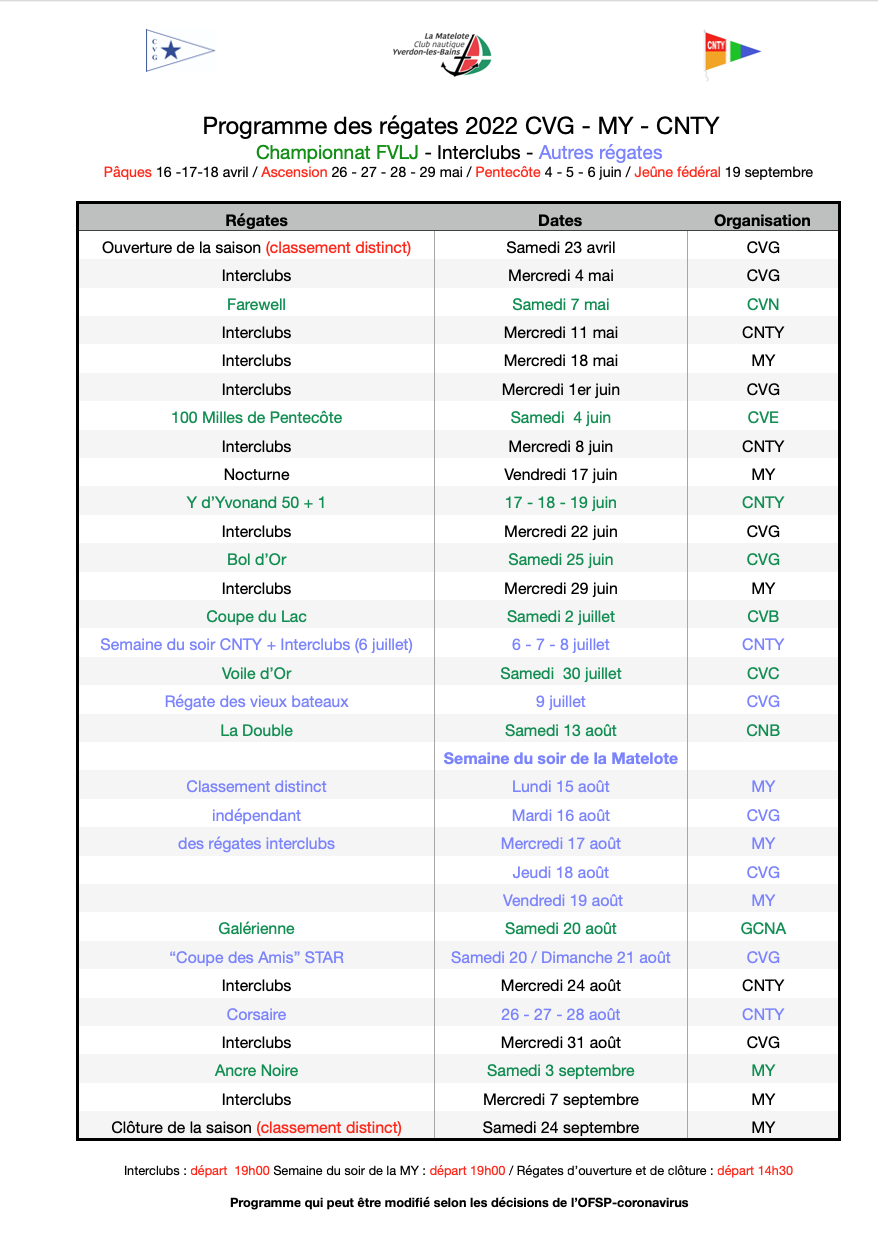Select the Semaine du soir de la Matelote heading

(x=560, y=758)
